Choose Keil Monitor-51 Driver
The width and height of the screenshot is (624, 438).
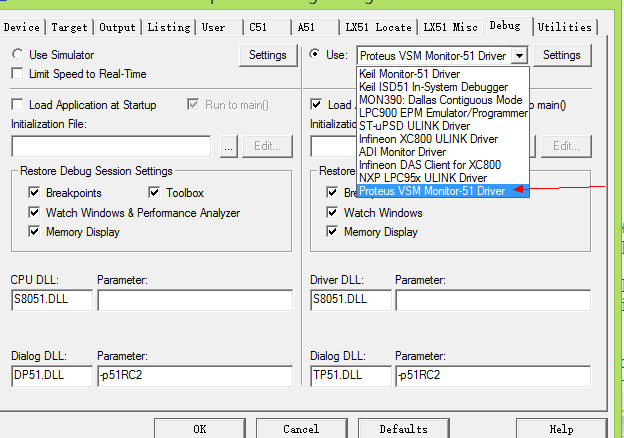tap(443, 74)
